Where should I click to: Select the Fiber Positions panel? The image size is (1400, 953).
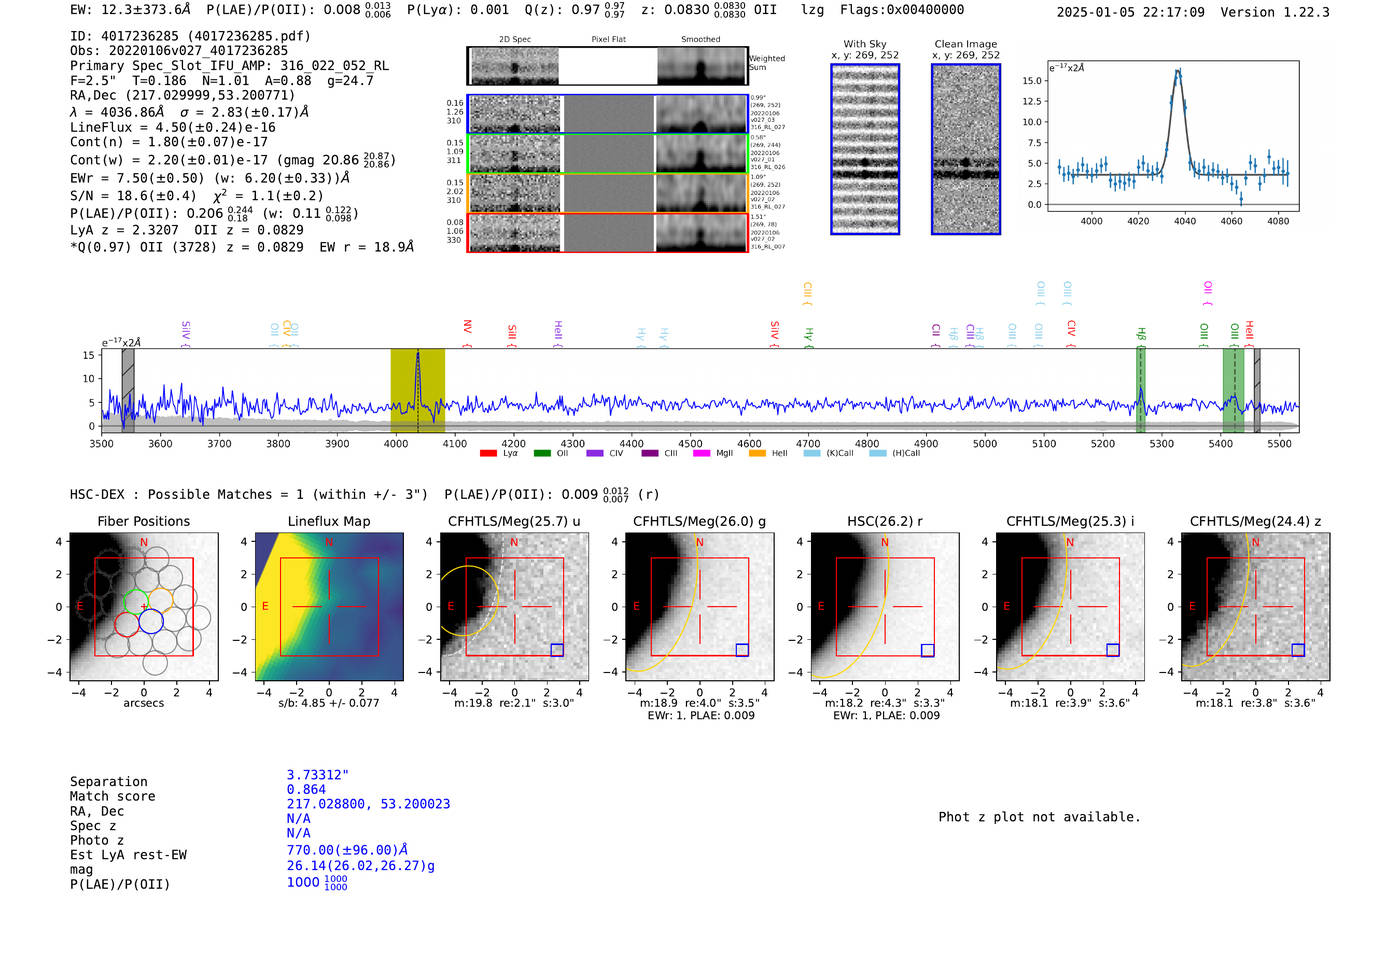coord(143,607)
